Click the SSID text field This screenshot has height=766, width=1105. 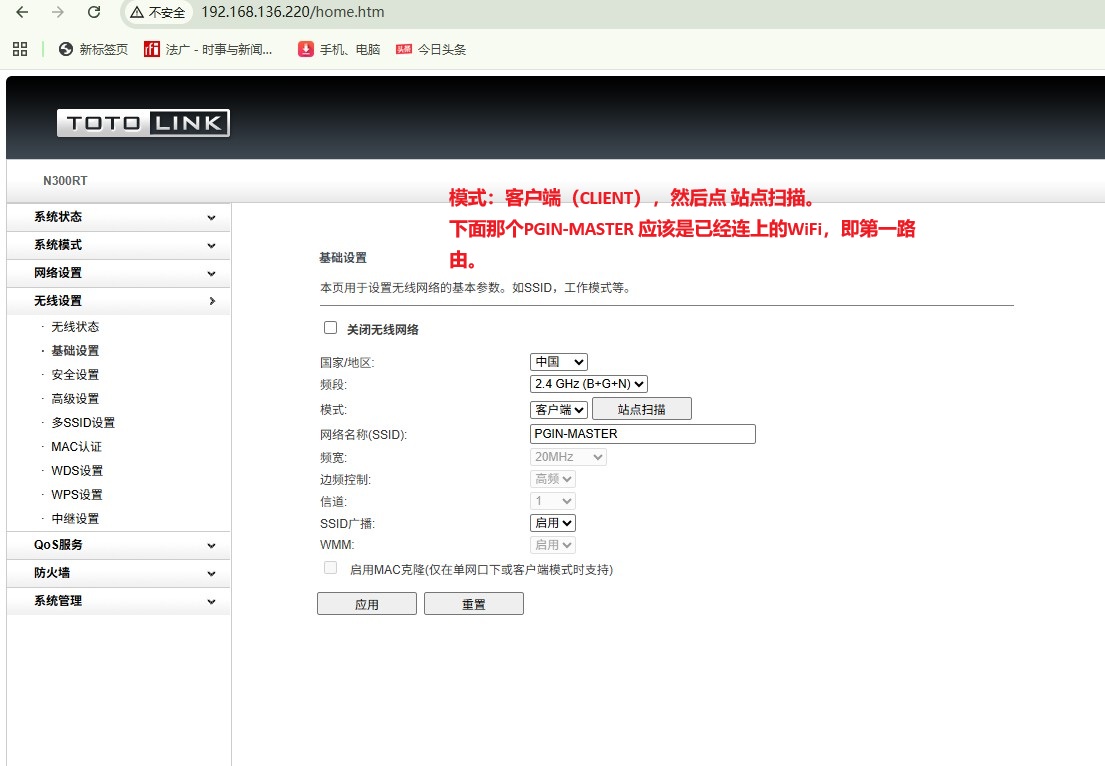[642, 434]
